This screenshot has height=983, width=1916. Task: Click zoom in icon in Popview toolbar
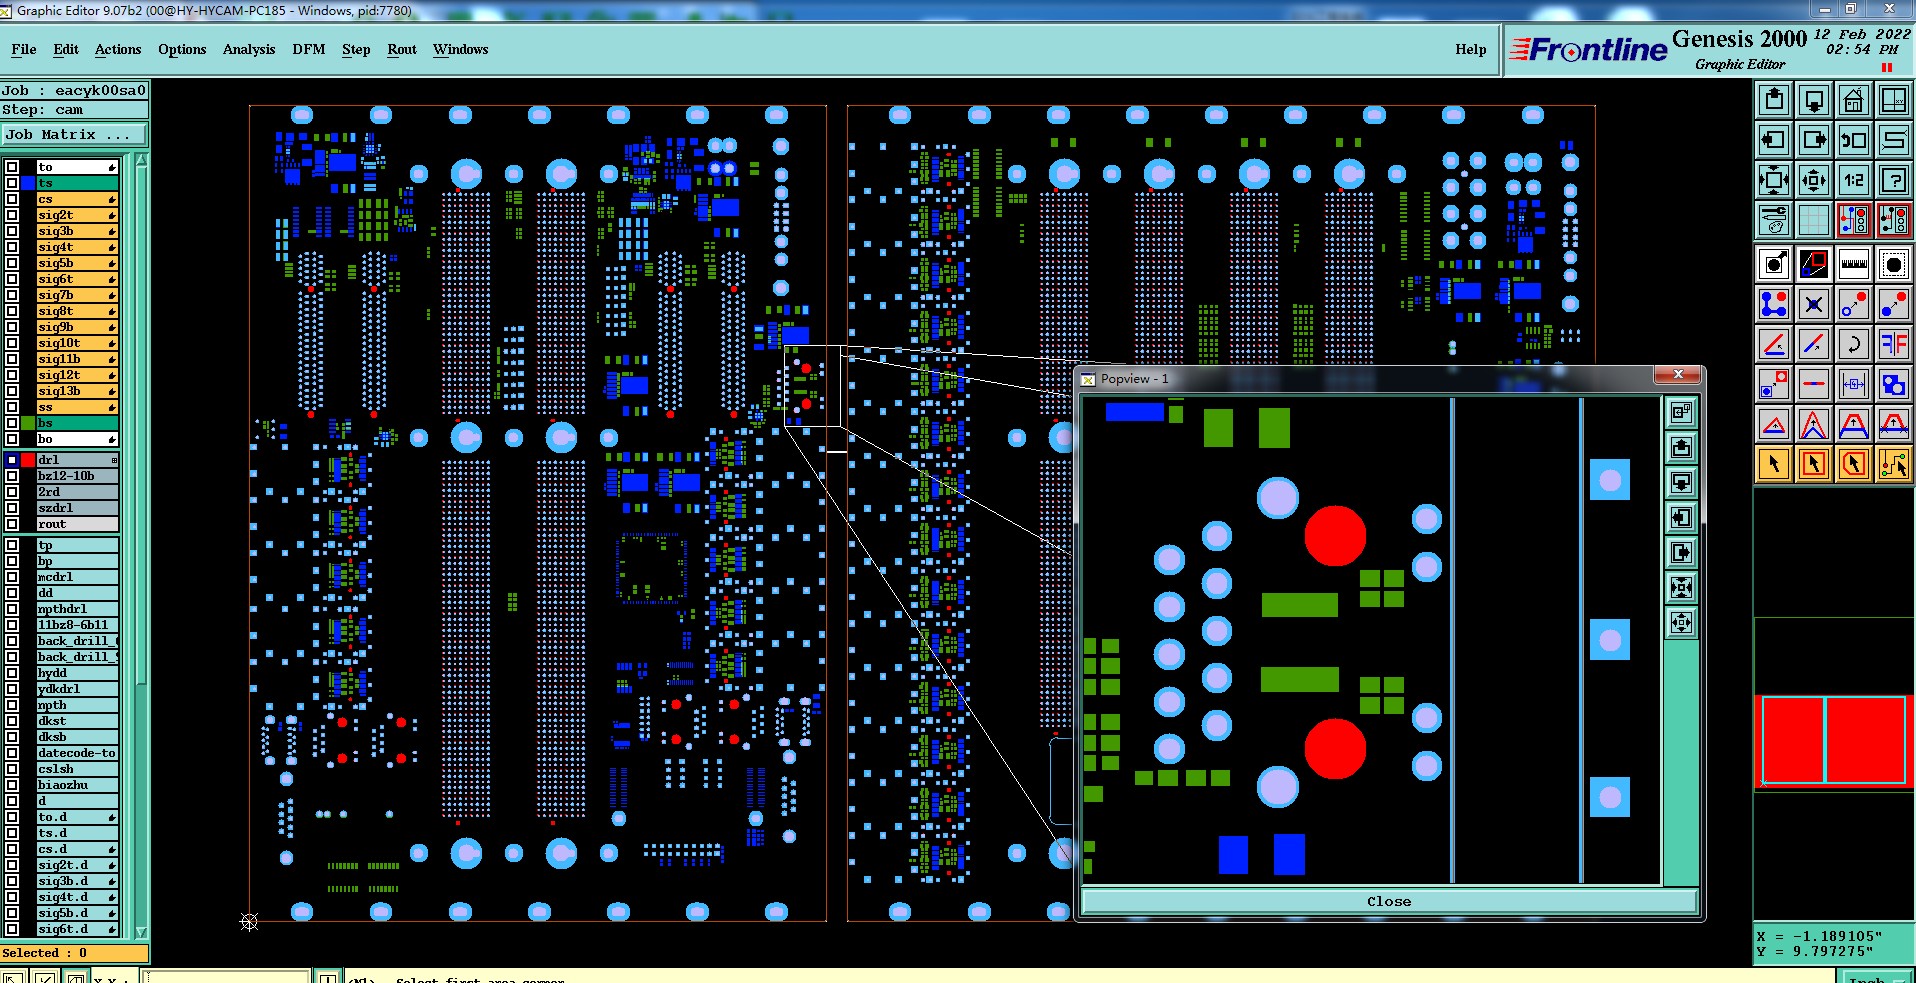pos(1682,587)
